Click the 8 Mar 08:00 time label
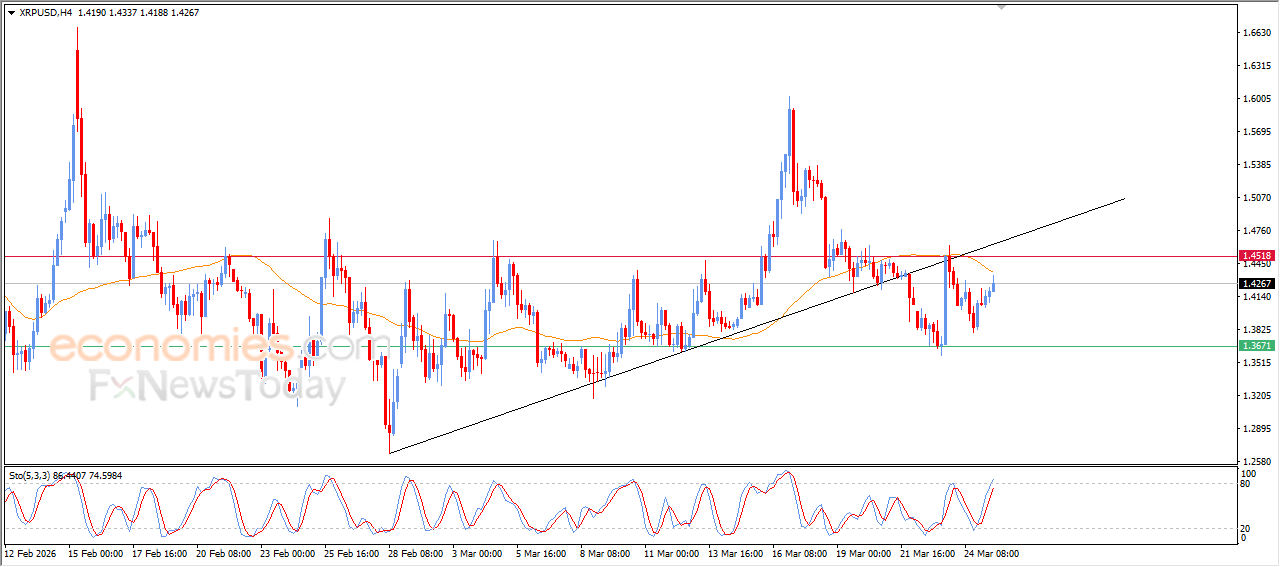 (603, 553)
